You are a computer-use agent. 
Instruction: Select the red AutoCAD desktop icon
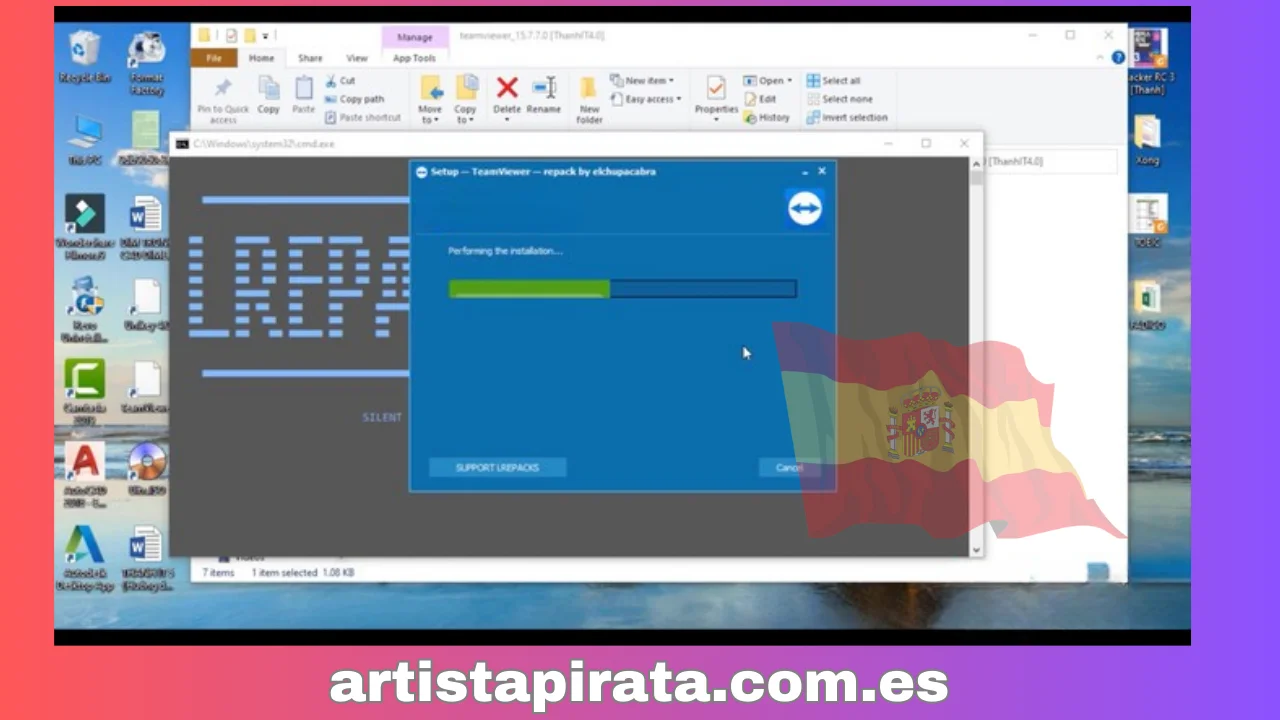(x=84, y=475)
